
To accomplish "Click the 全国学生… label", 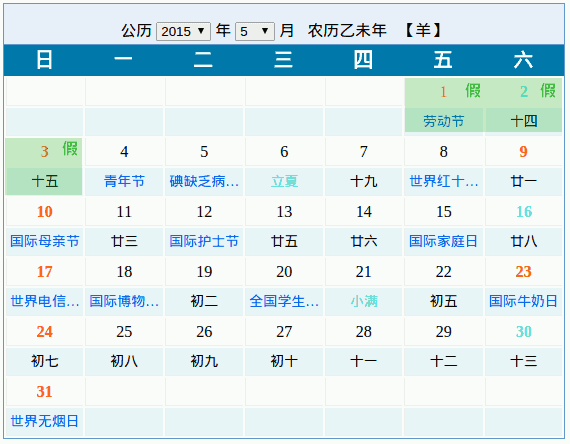I will tap(284, 301).
